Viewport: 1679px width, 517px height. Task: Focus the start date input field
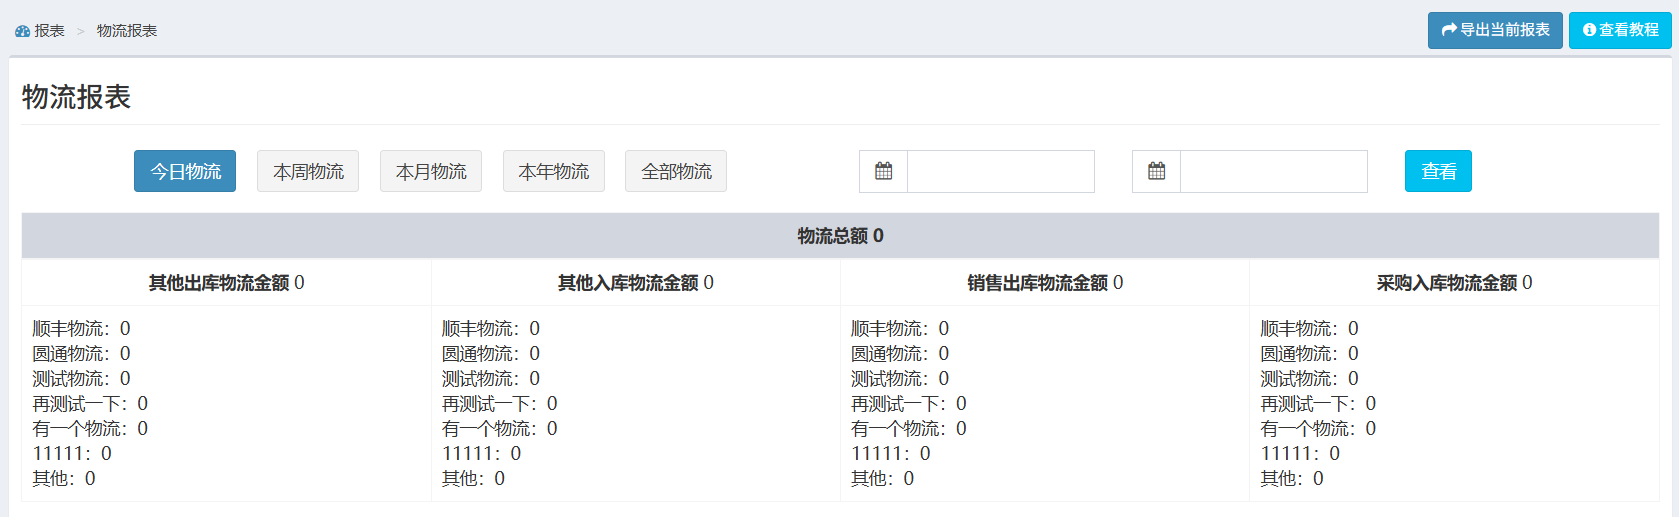pyautogui.click(x=1000, y=171)
